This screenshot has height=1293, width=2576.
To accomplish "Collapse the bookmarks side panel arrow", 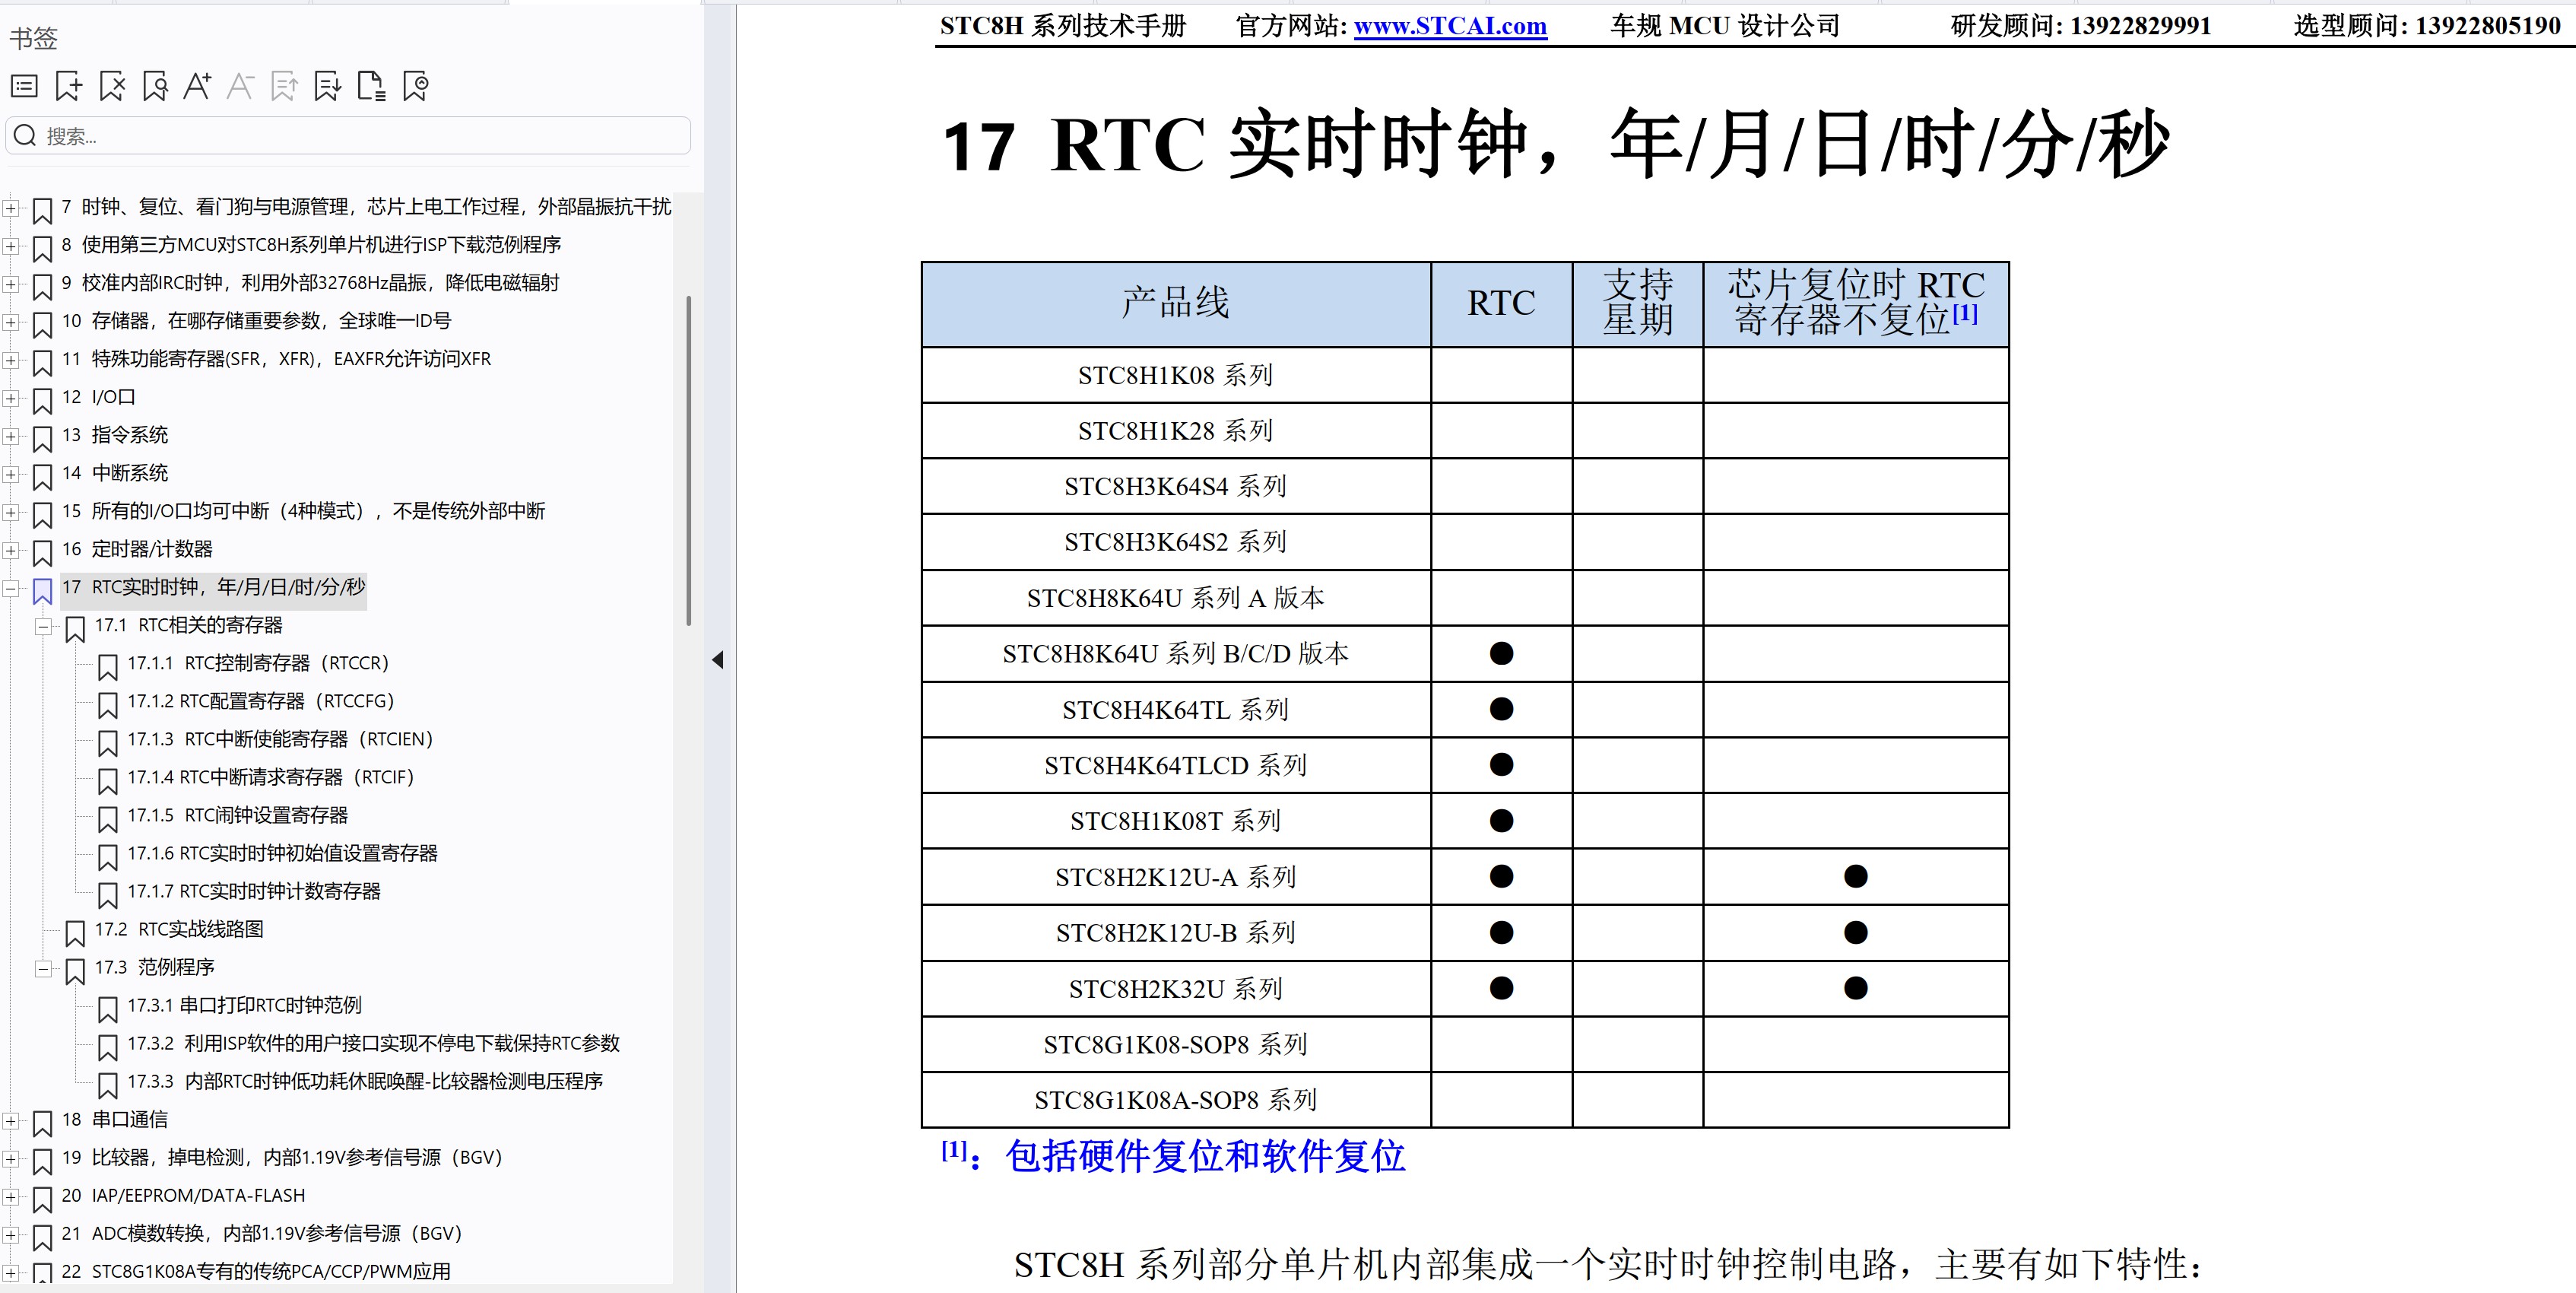I will pyautogui.click(x=717, y=660).
